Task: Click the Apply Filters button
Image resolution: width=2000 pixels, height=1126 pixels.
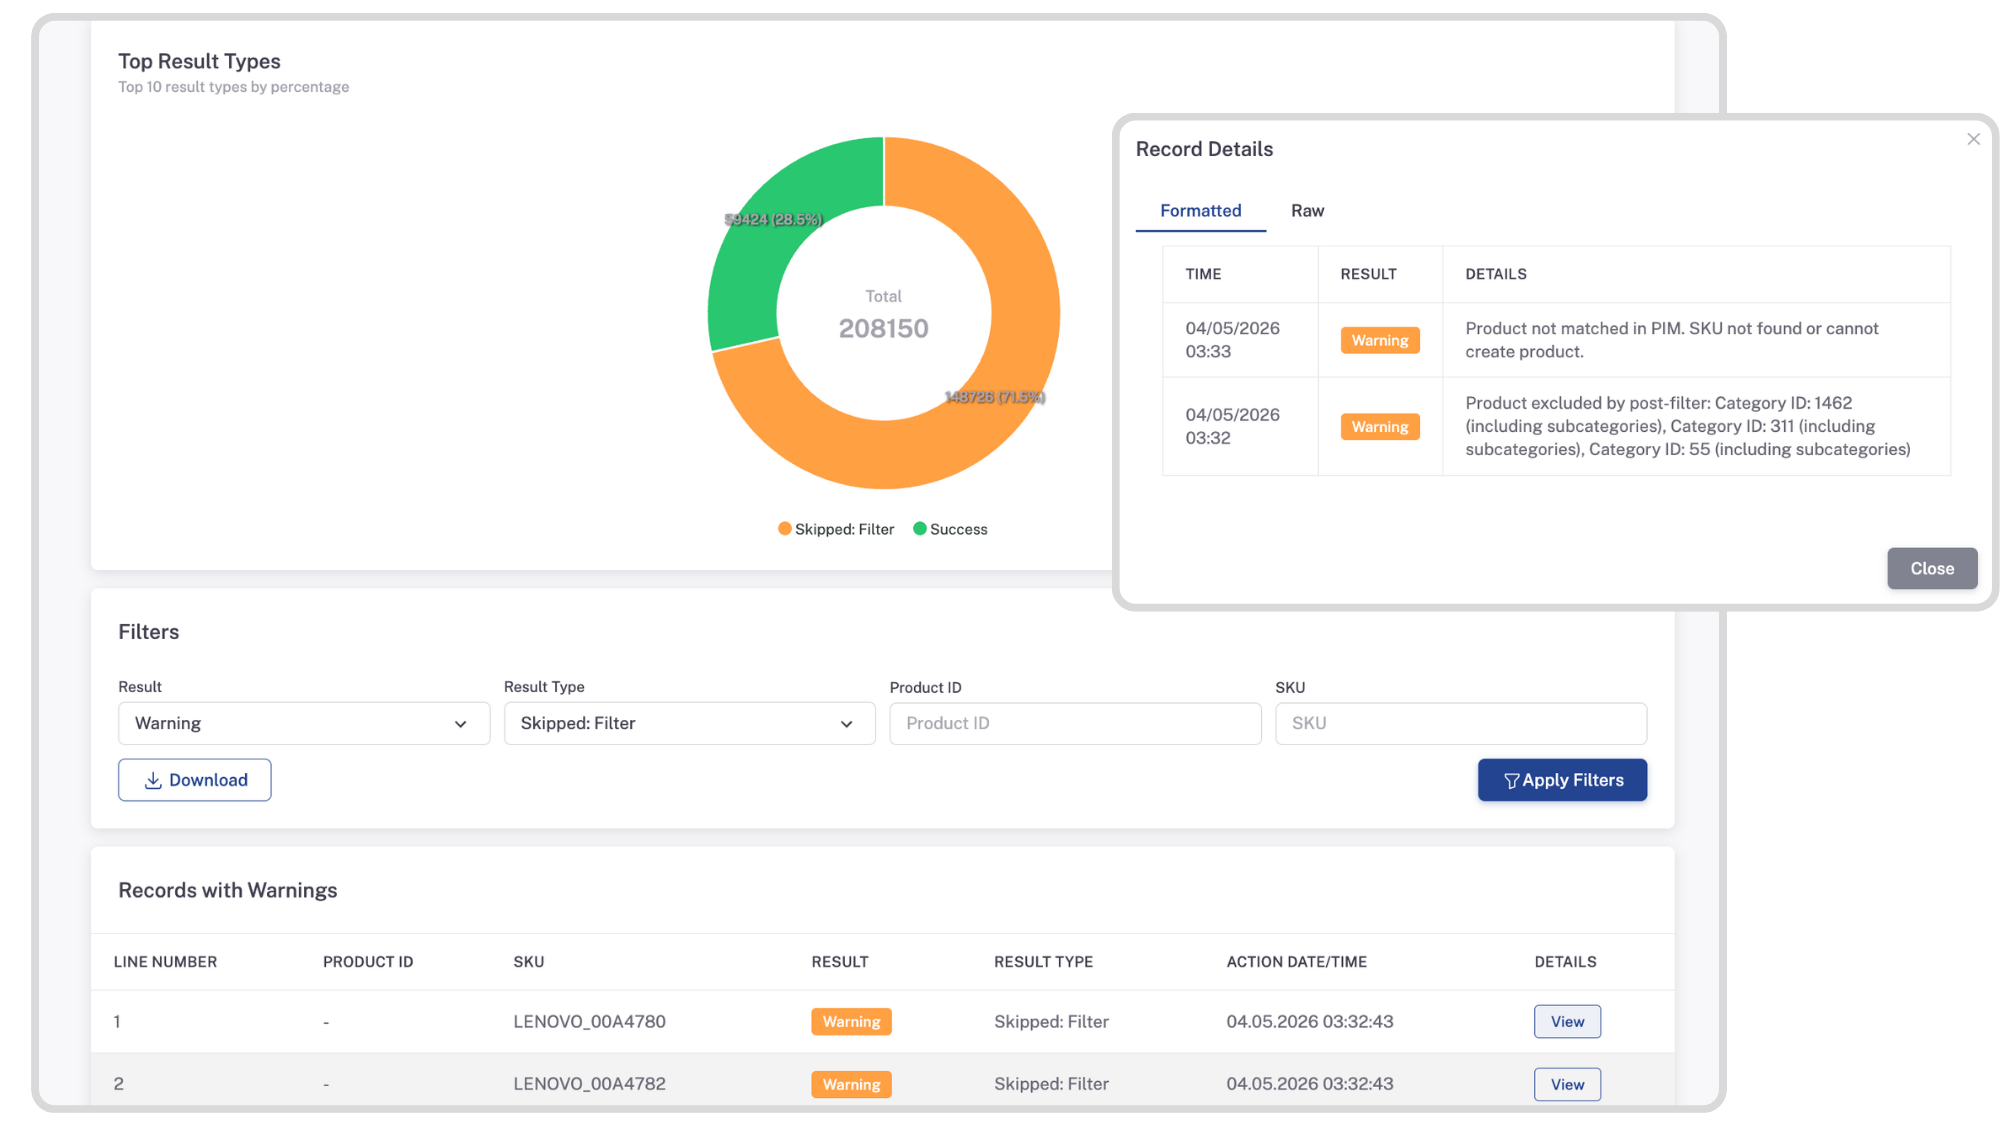Action: (x=1562, y=780)
